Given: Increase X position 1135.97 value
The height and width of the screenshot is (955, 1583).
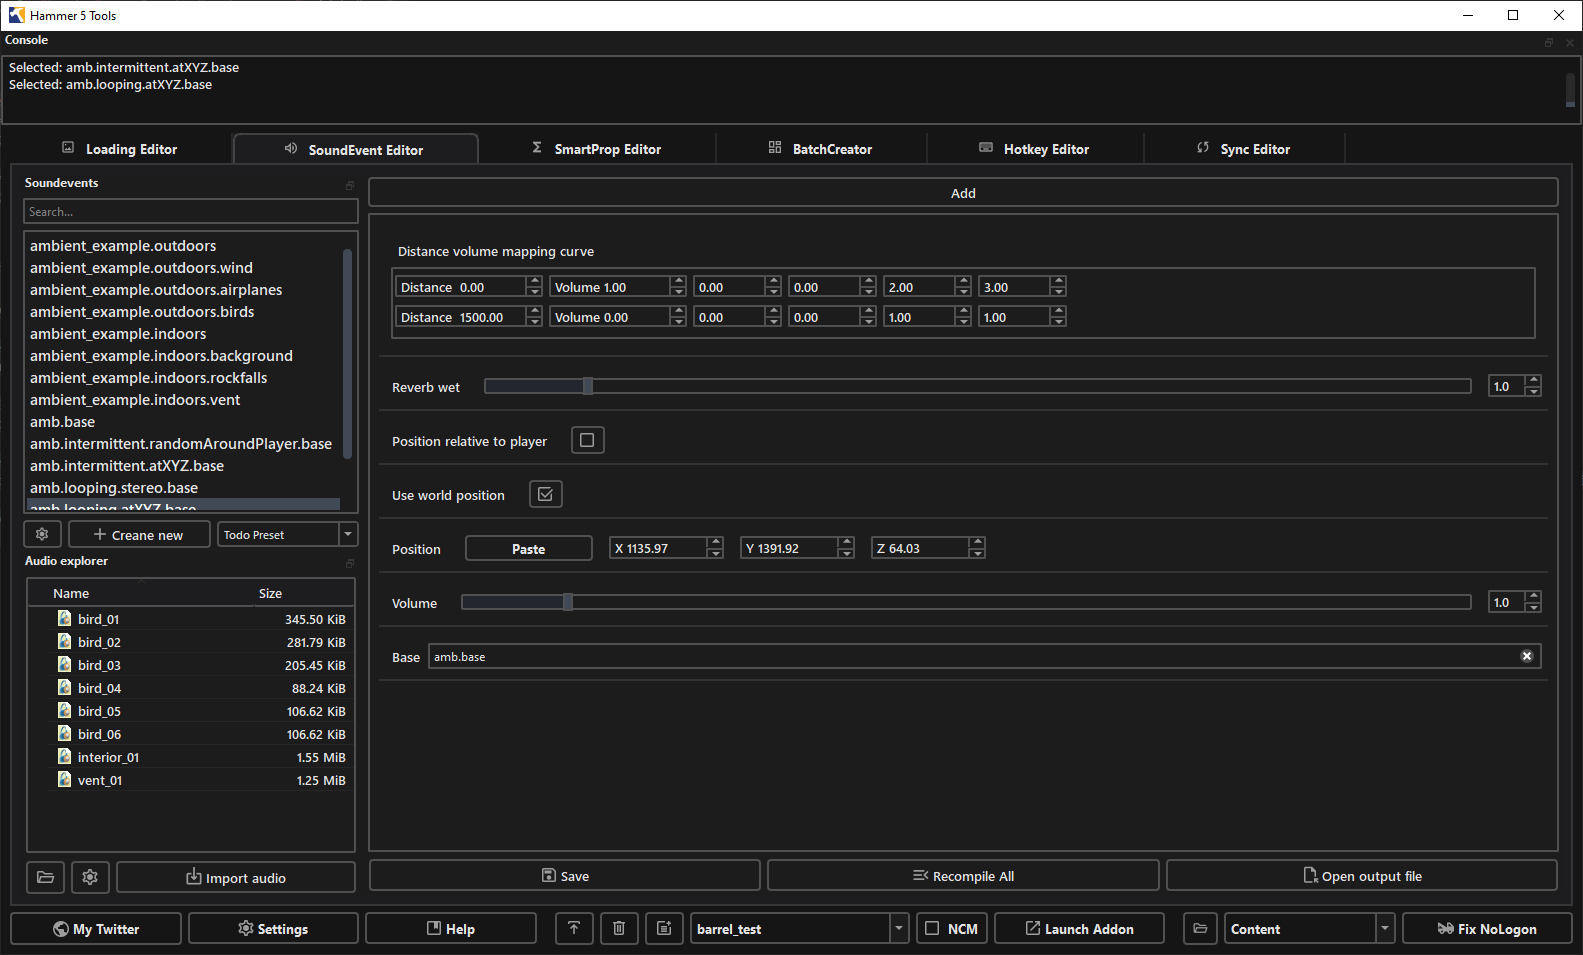Looking at the screenshot, I should click(x=715, y=542).
